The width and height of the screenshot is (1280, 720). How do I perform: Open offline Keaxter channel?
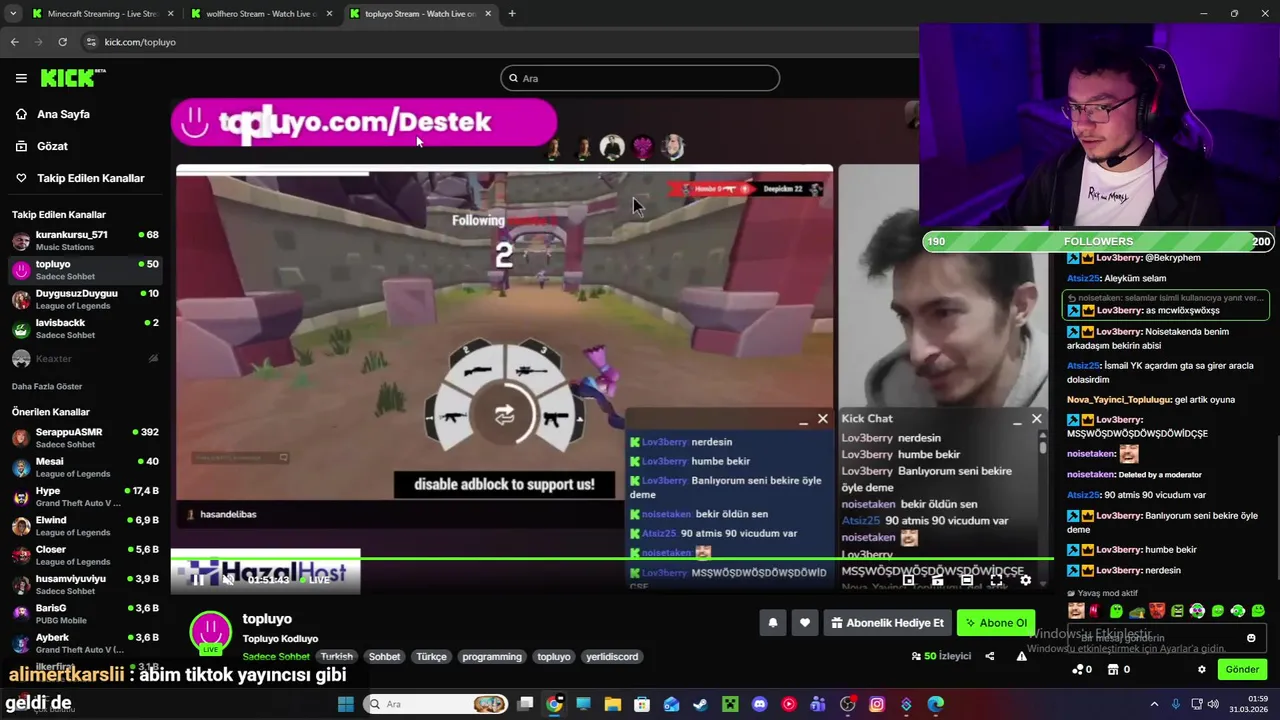pos(85,358)
